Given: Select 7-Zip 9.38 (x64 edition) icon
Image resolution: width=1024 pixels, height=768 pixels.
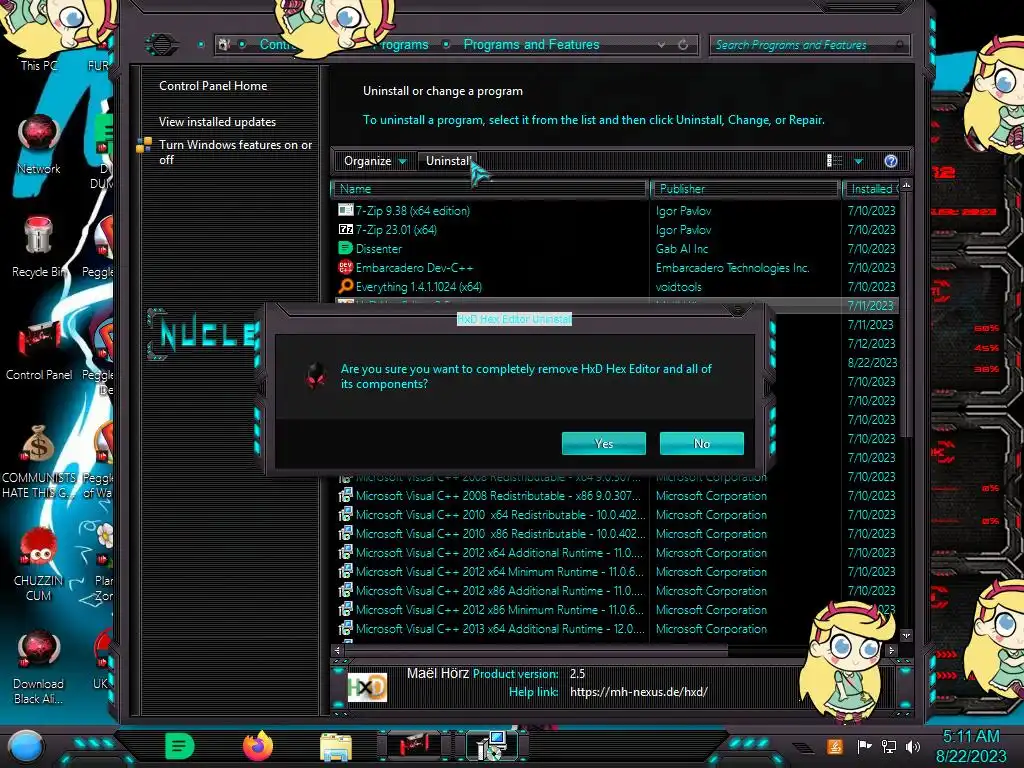Looking at the screenshot, I should click(345, 210).
